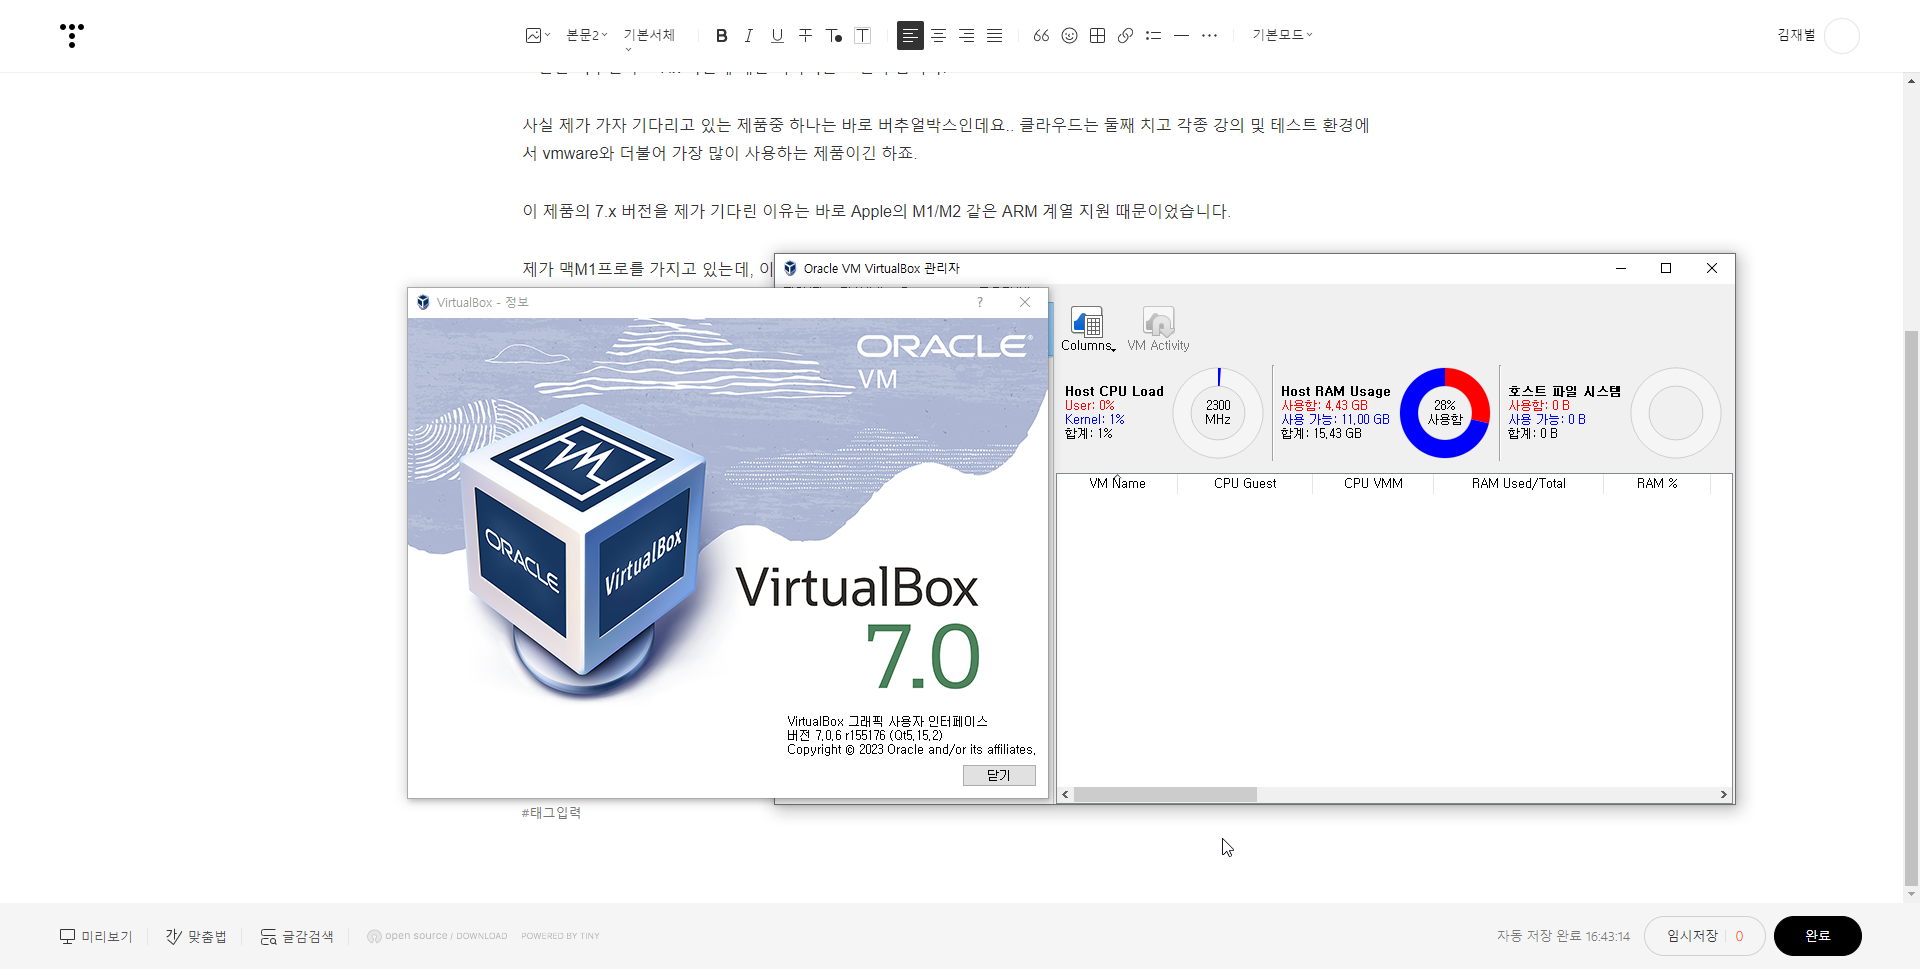Close the VirtualBox 정보 dialog
Image resolution: width=1920 pixels, height=969 pixels.
[1025, 302]
